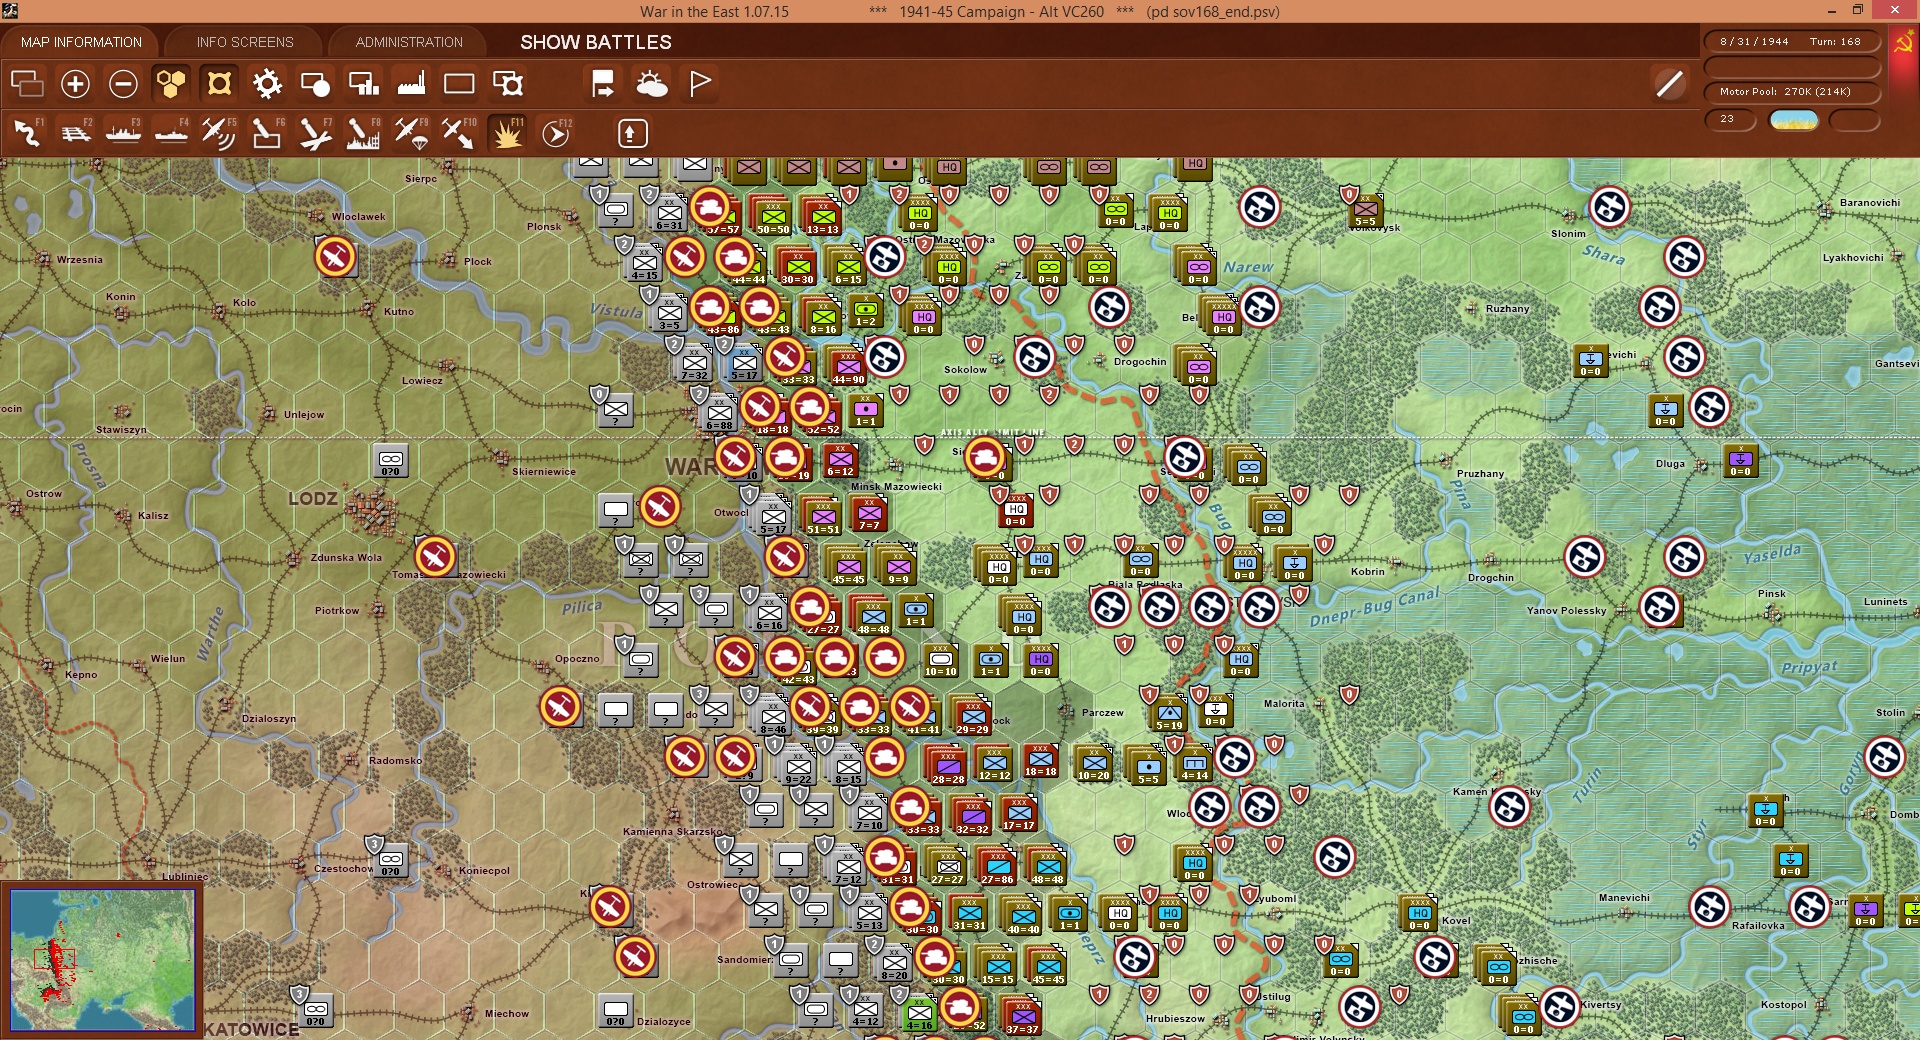Select the unit counter labeled 6=88
This screenshot has width=1920, height=1040.
(719, 413)
